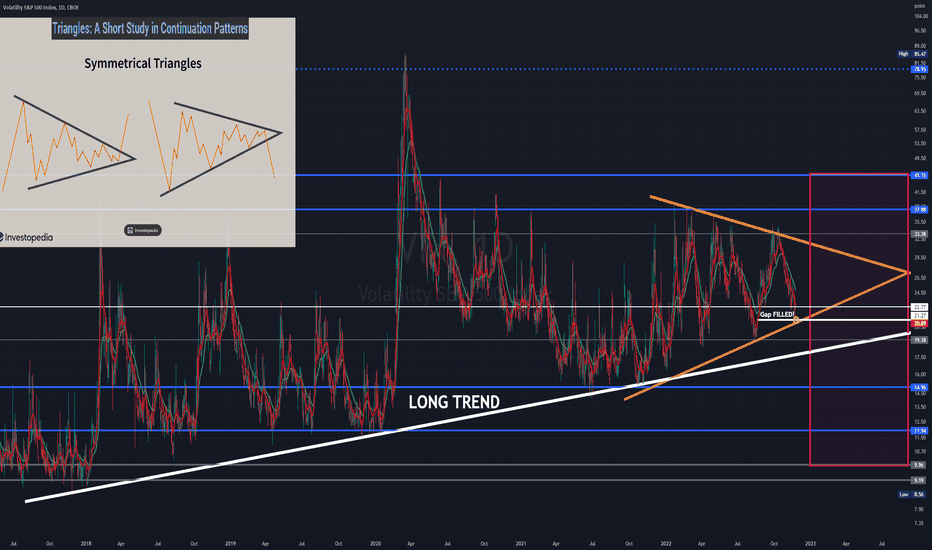Click the 19.18 gray level price tag
The image size is (932, 550).
(920, 340)
